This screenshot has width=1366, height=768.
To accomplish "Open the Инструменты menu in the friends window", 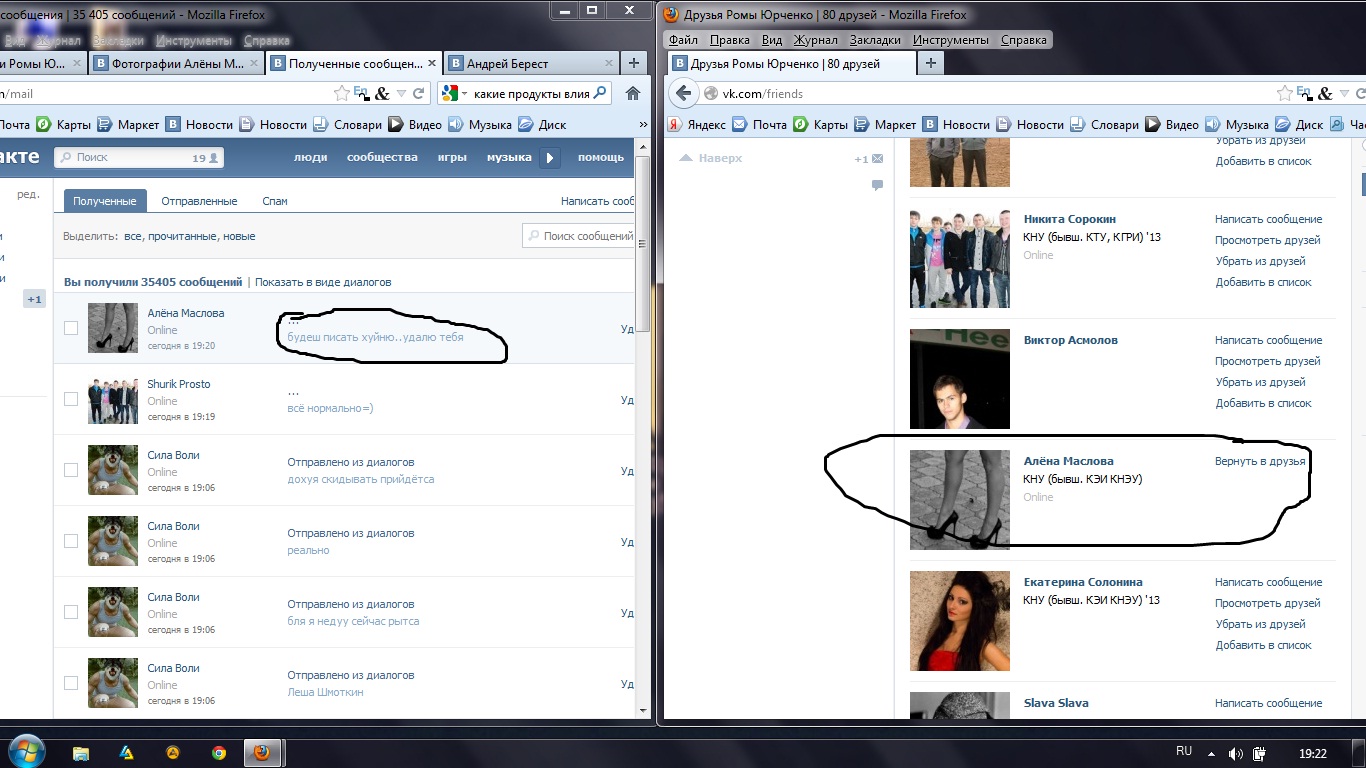I will pos(951,40).
